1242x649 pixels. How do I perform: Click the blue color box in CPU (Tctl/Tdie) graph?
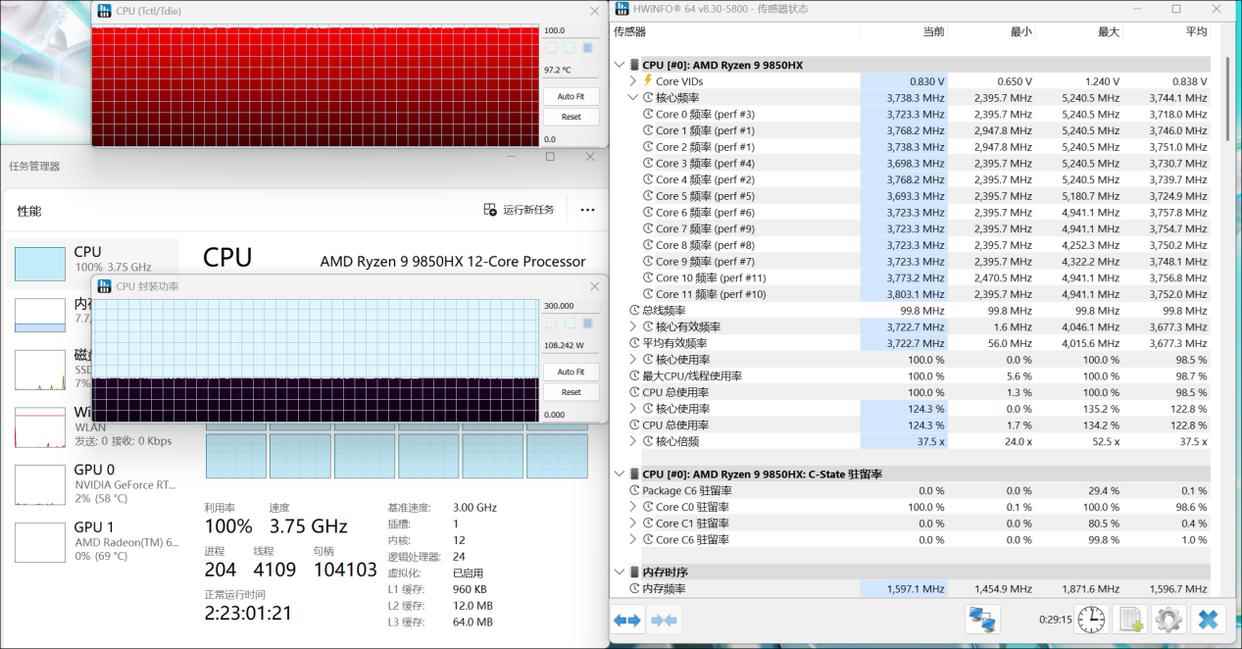[x=587, y=48]
